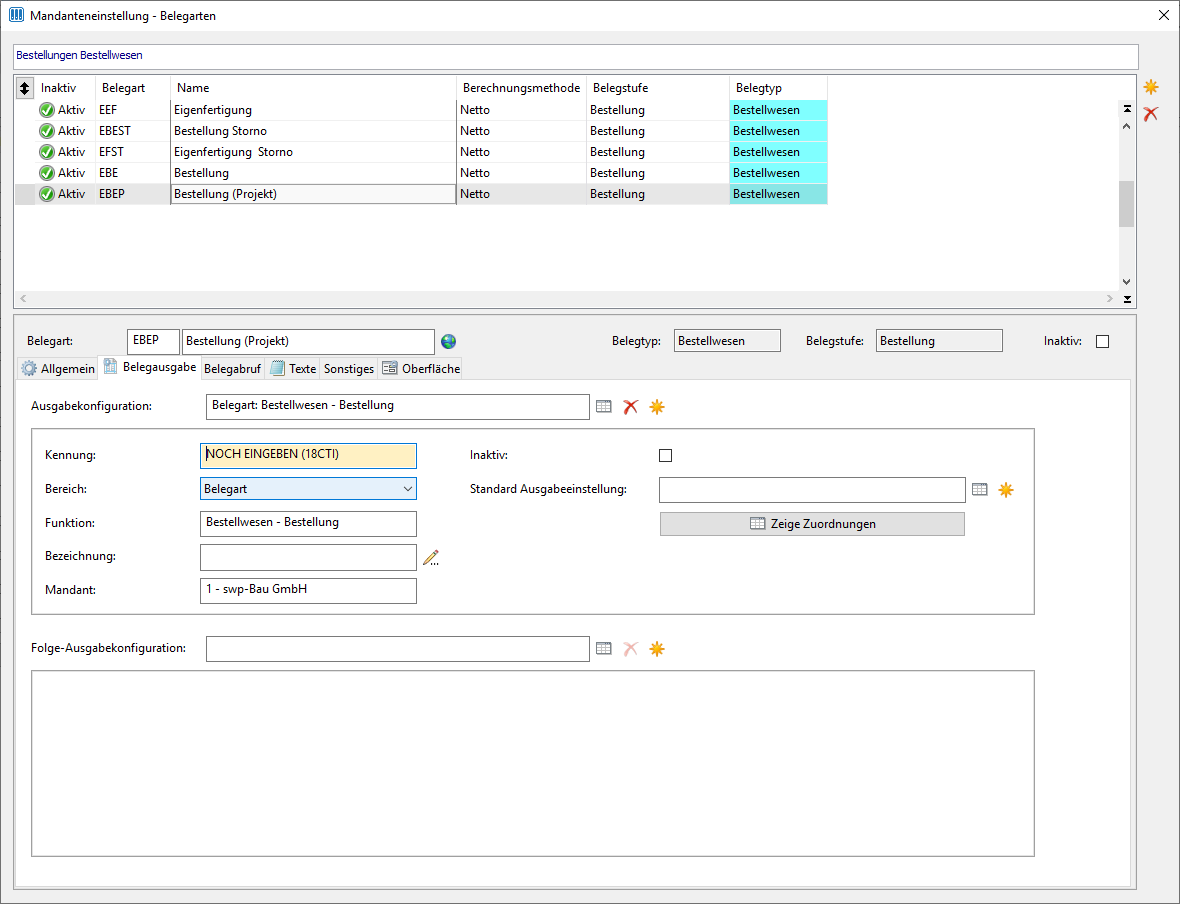Viewport: 1180px width, 904px height.
Task: Click the red delete icon beside the table
Action: 1151,114
